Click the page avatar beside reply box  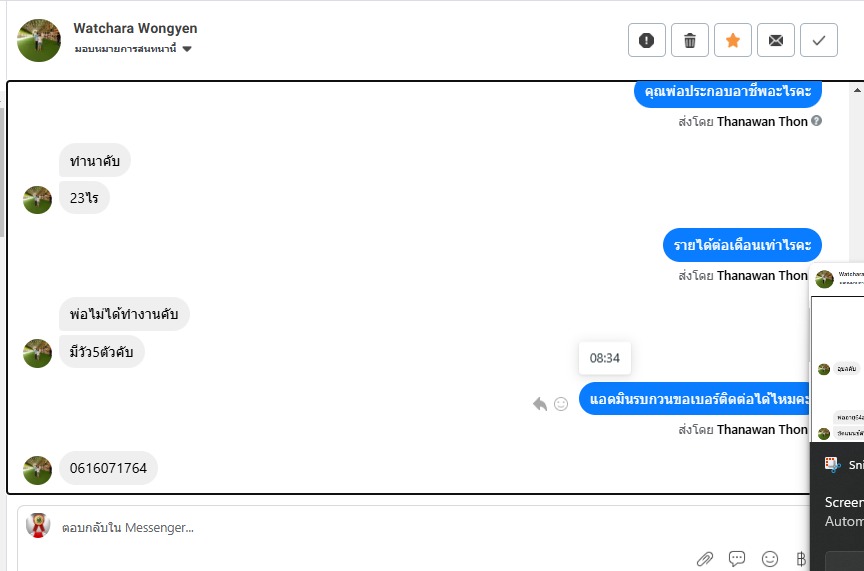tap(38, 525)
